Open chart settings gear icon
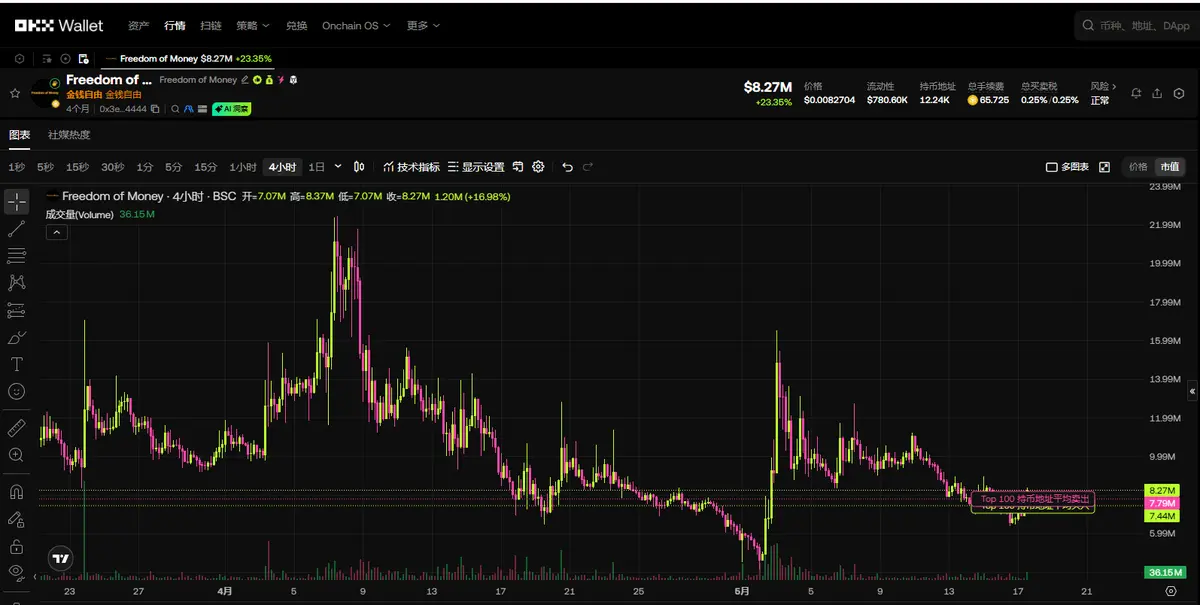Image resolution: width=1200 pixels, height=605 pixels. coord(538,167)
